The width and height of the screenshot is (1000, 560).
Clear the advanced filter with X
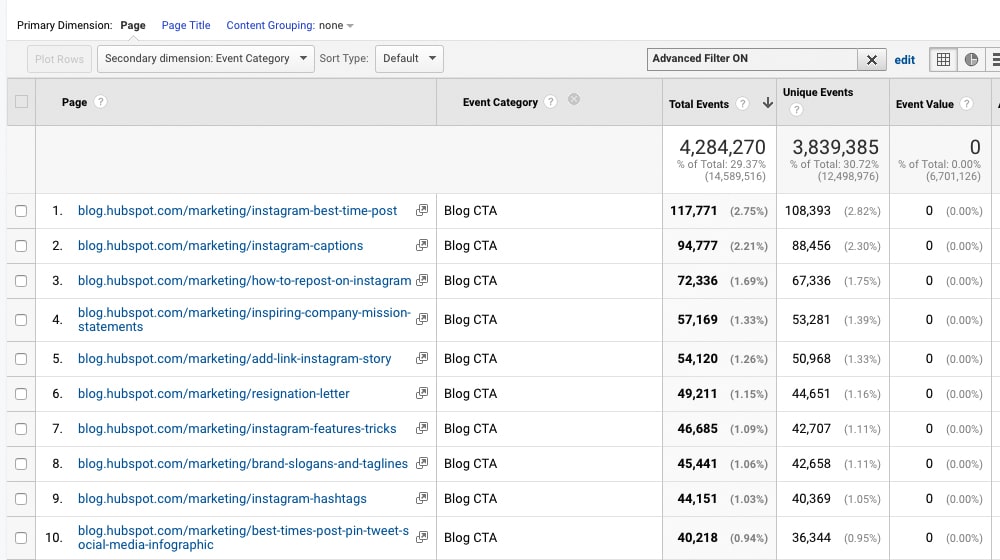pyautogui.click(x=872, y=60)
